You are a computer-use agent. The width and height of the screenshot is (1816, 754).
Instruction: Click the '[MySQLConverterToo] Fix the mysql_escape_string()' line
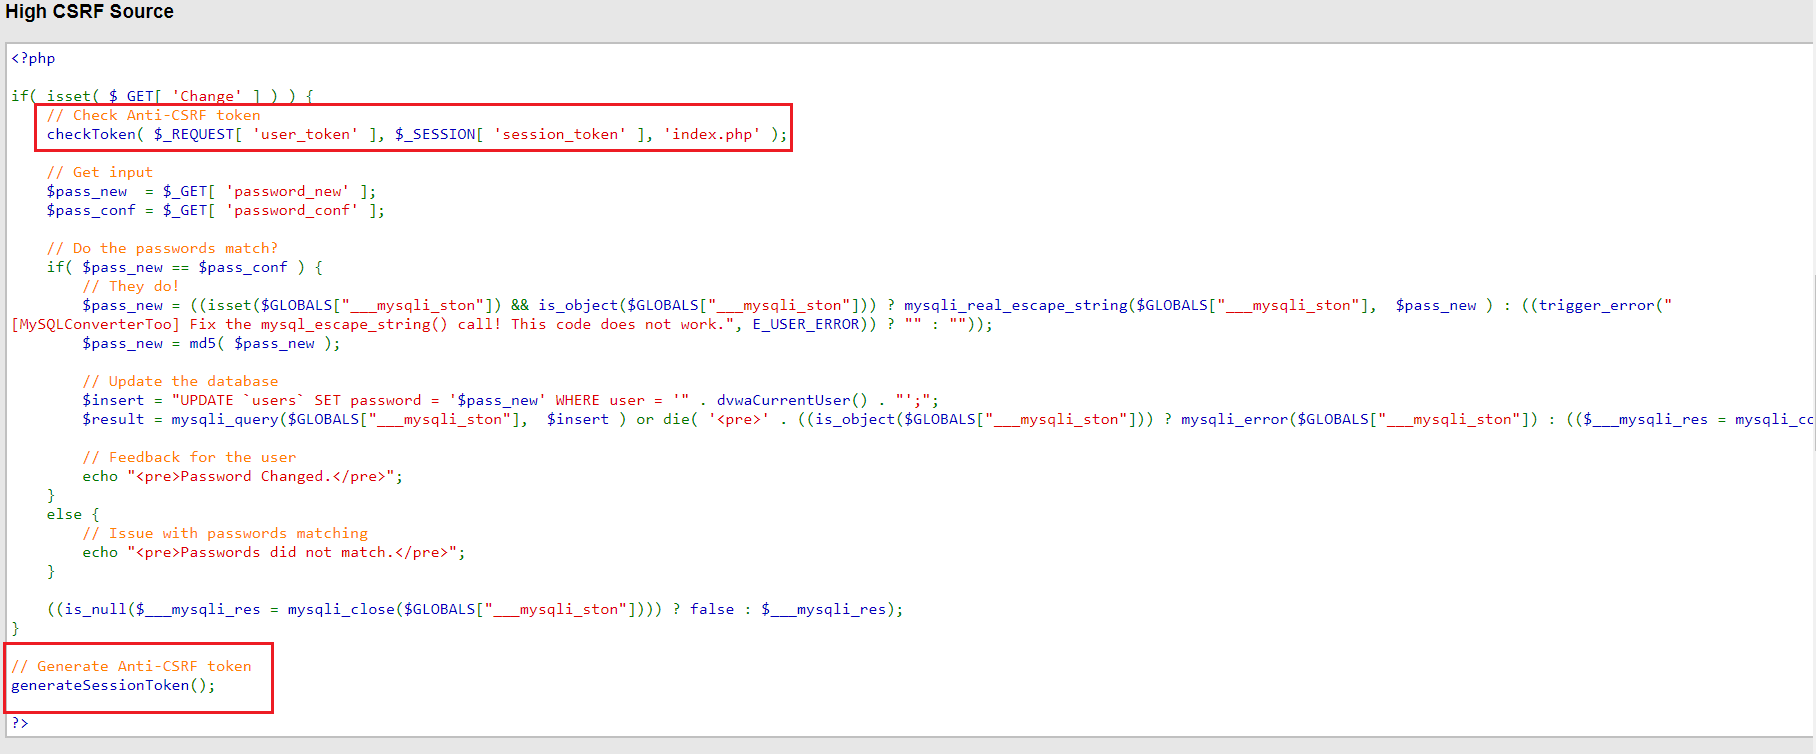point(502,324)
